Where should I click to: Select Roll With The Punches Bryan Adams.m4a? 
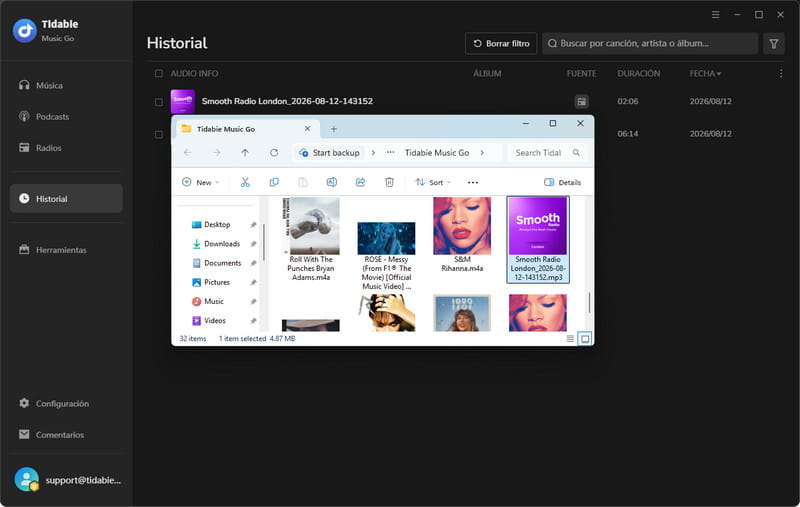click(x=311, y=240)
